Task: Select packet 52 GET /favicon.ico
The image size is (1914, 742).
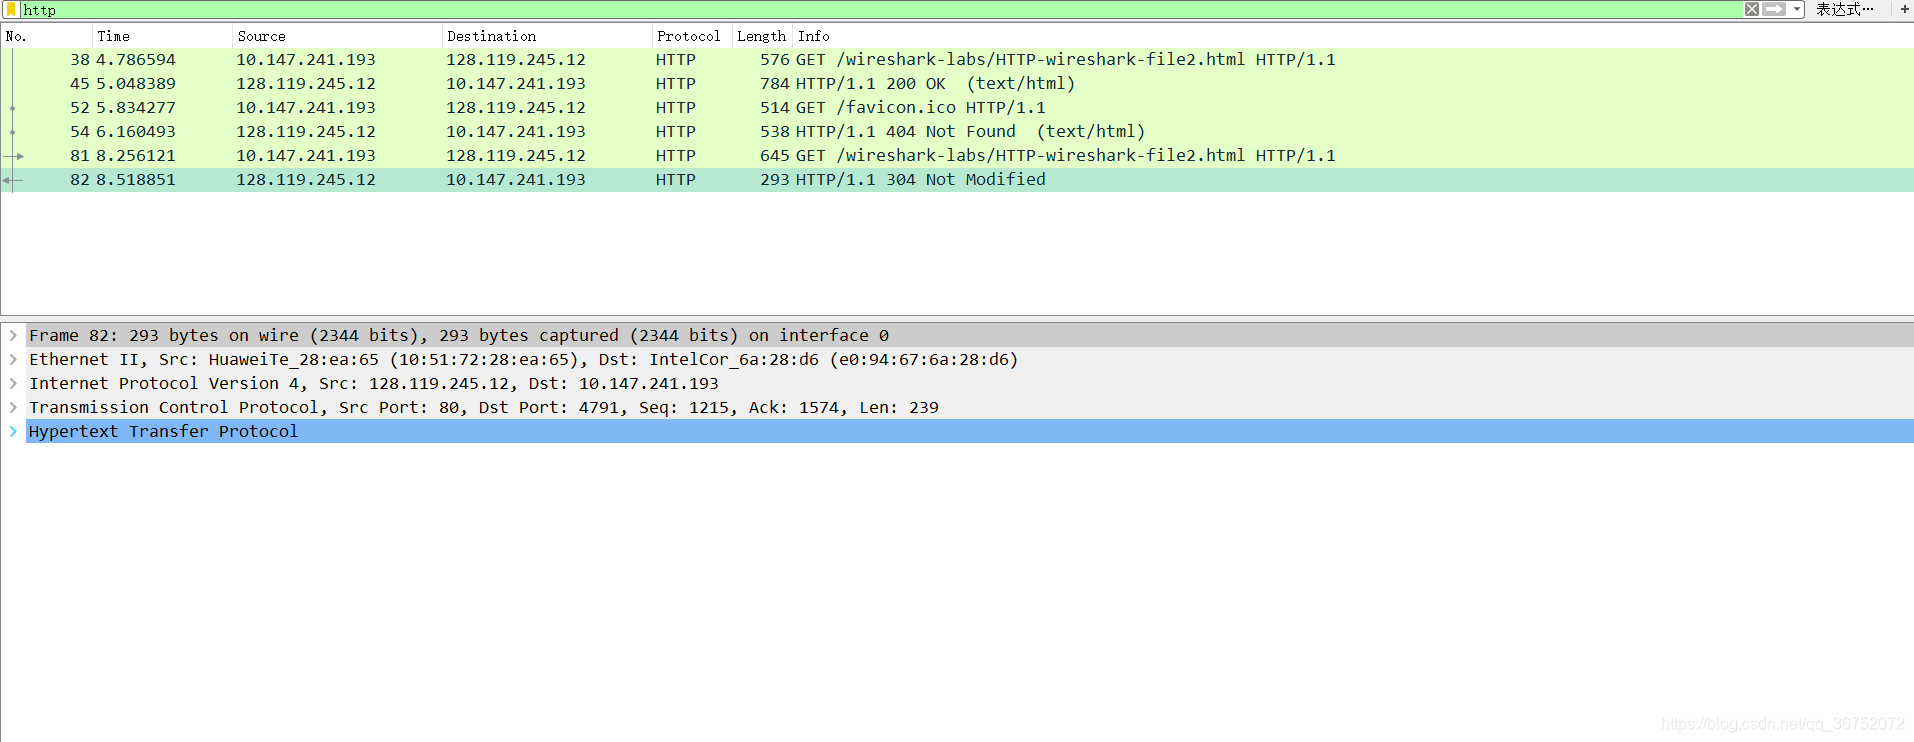Action: [957, 108]
